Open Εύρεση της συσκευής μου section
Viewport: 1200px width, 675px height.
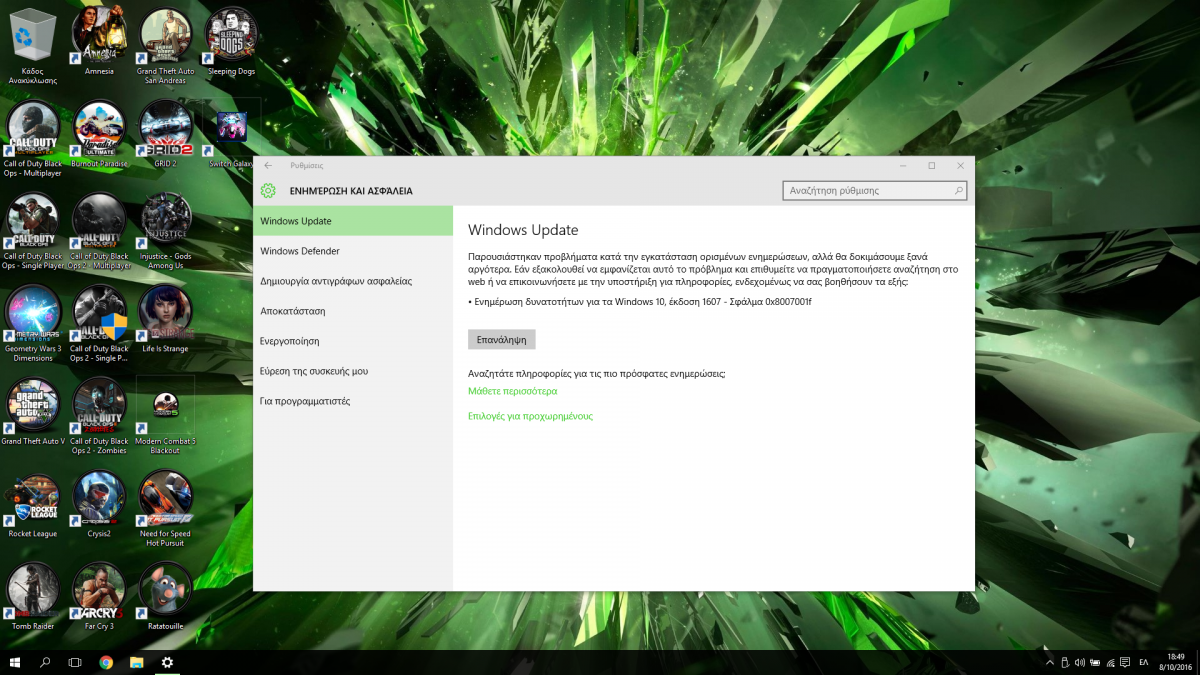click(353, 371)
